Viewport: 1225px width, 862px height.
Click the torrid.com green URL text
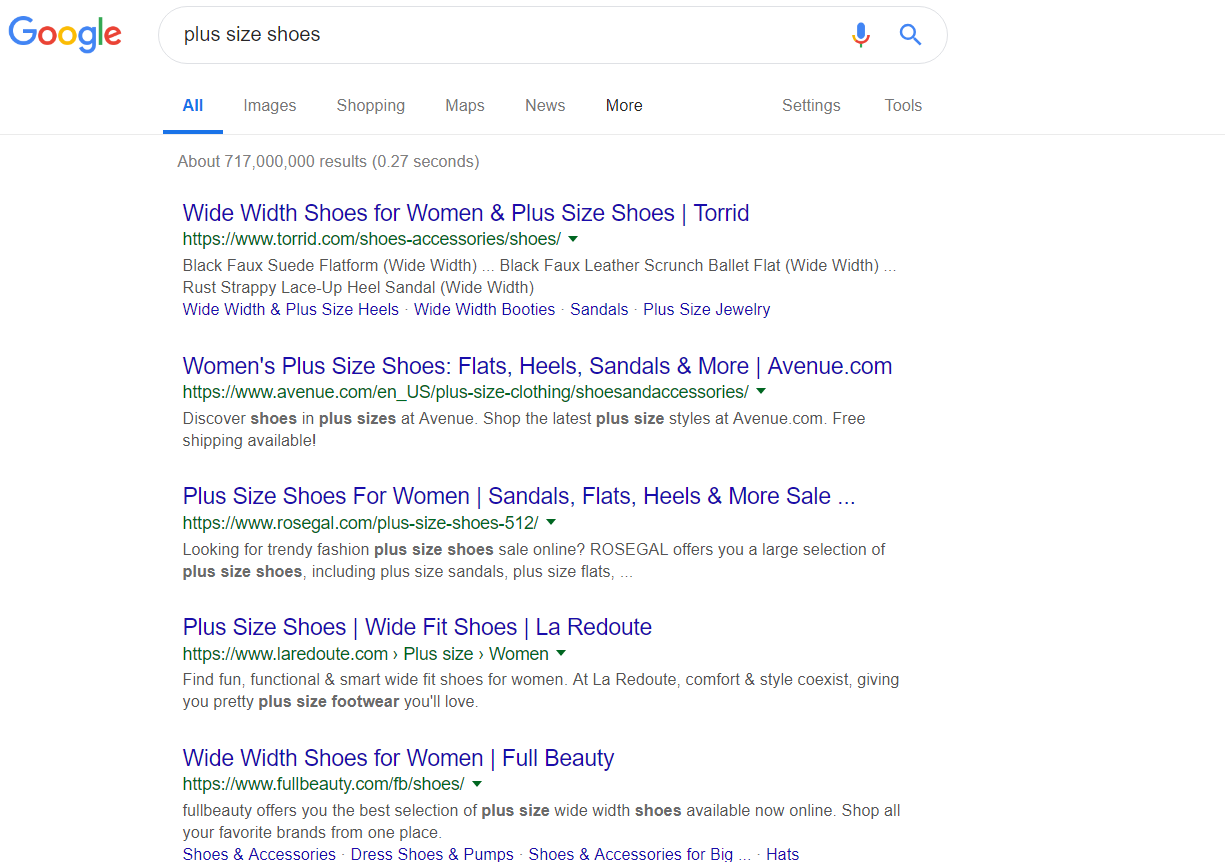pyautogui.click(x=372, y=239)
